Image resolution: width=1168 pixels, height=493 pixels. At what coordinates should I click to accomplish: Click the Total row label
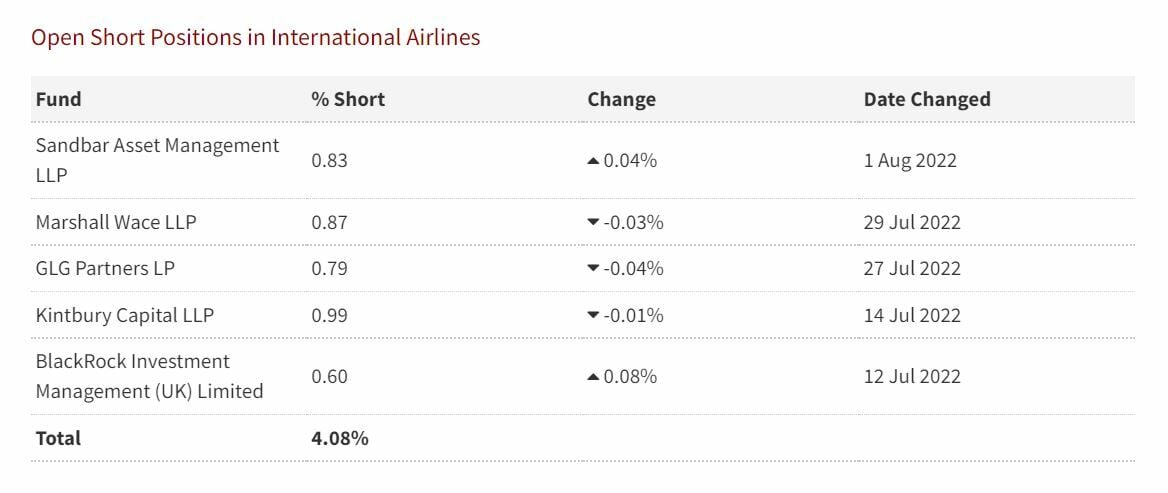[x=58, y=438]
